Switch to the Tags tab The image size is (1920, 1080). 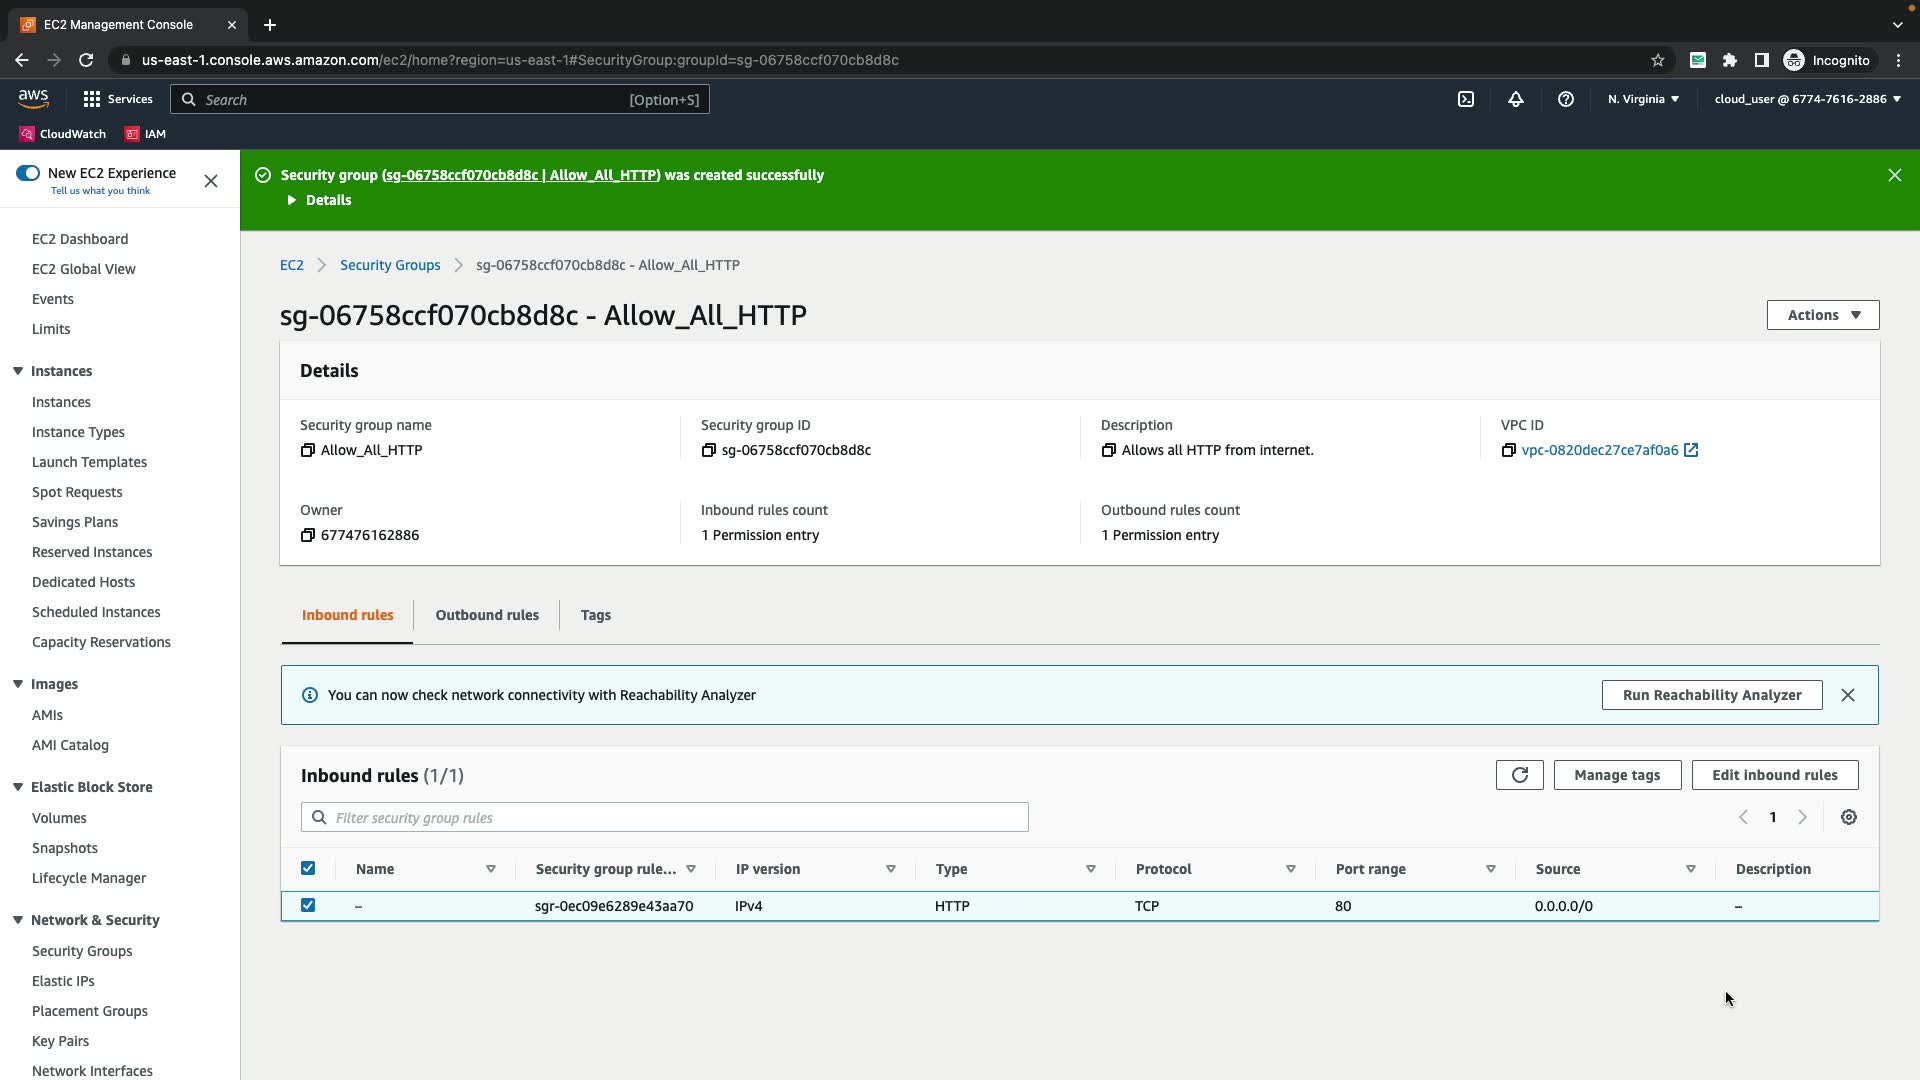pyautogui.click(x=595, y=615)
